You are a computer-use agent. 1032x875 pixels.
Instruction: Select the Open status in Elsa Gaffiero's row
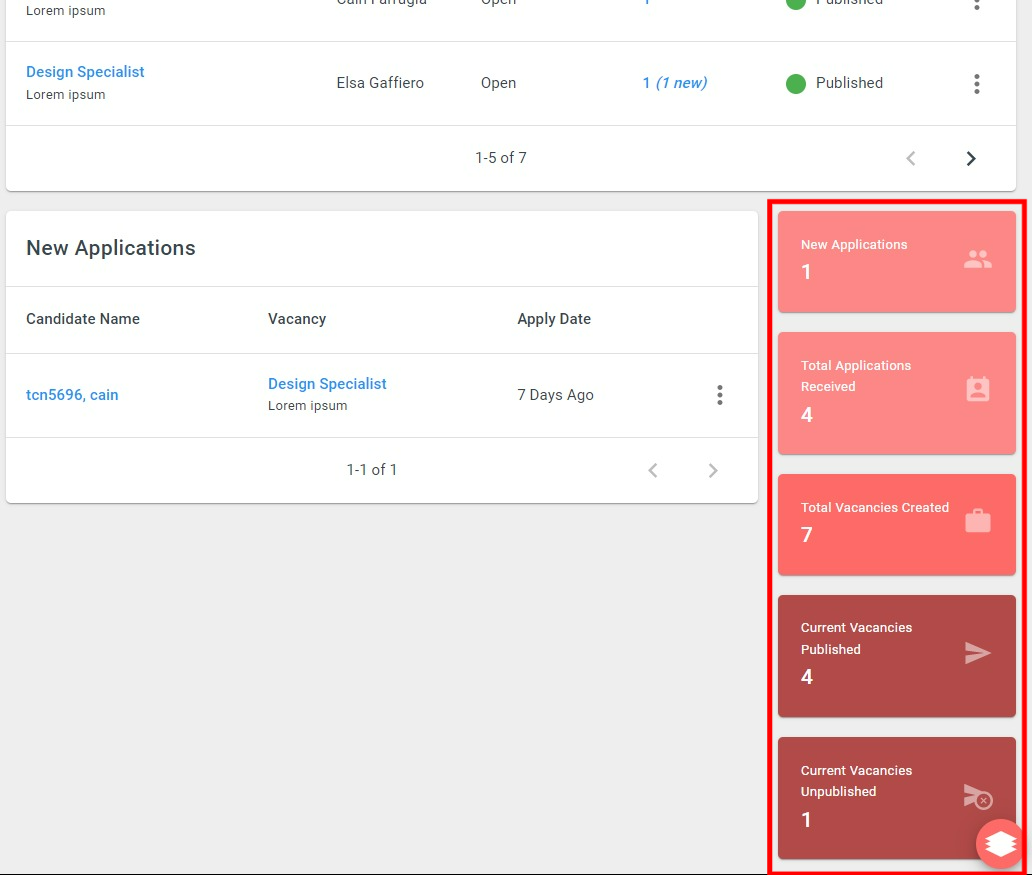point(498,84)
